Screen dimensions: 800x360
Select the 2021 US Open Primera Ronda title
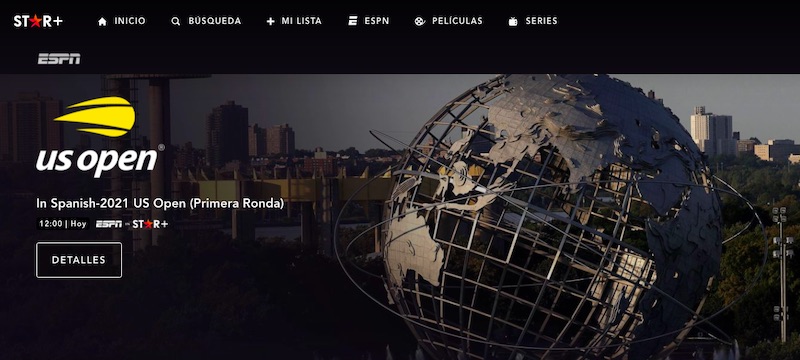[160, 203]
